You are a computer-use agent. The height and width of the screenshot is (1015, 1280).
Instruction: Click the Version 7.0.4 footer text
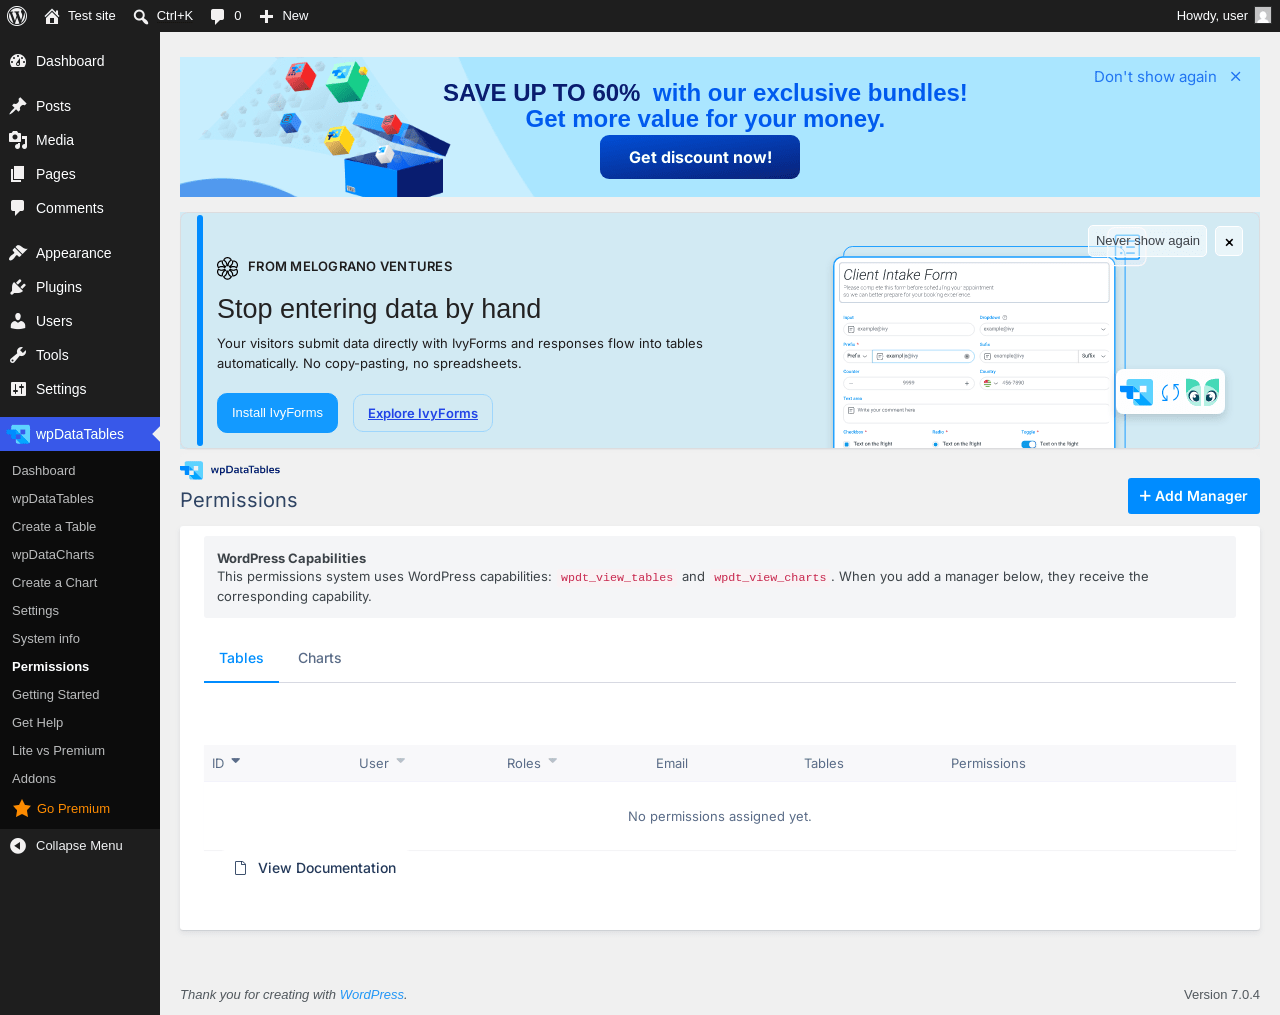[1222, 995]
